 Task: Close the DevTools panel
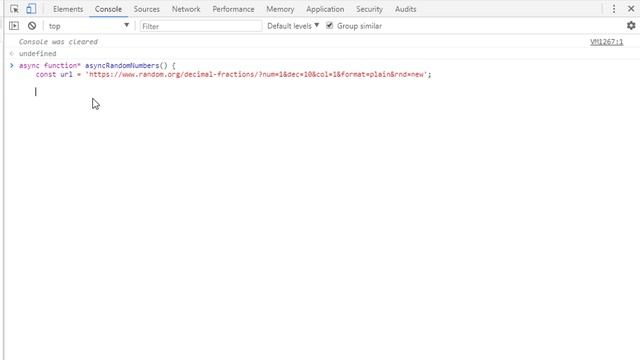pos(631,9)
